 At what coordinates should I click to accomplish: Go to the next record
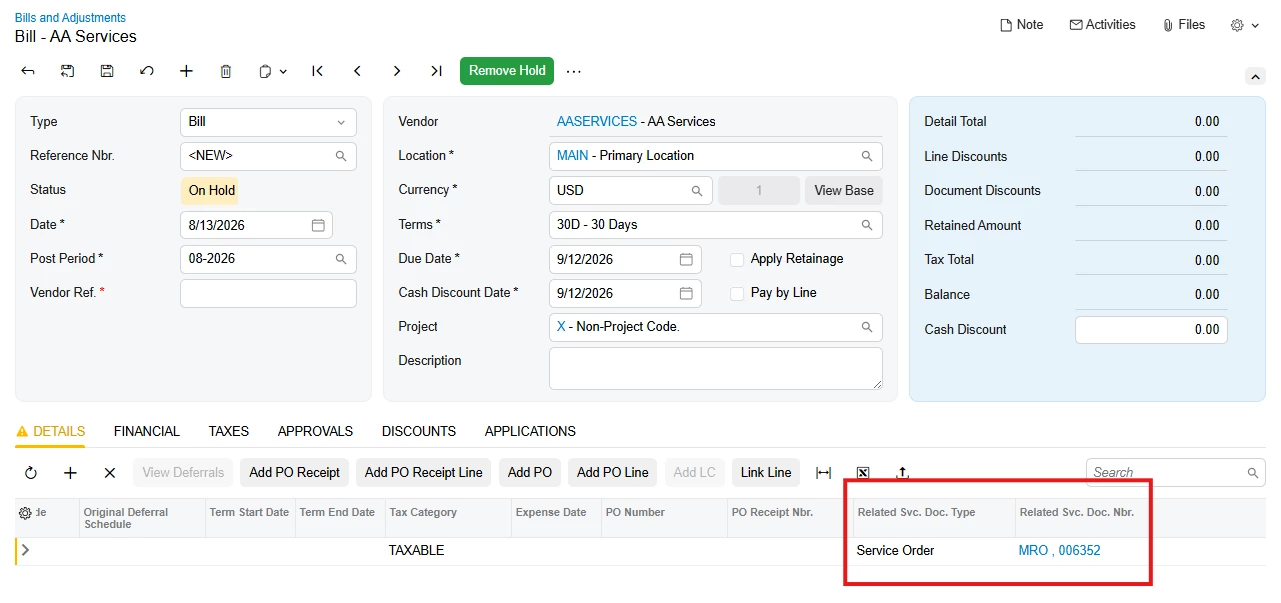(397, 71)
